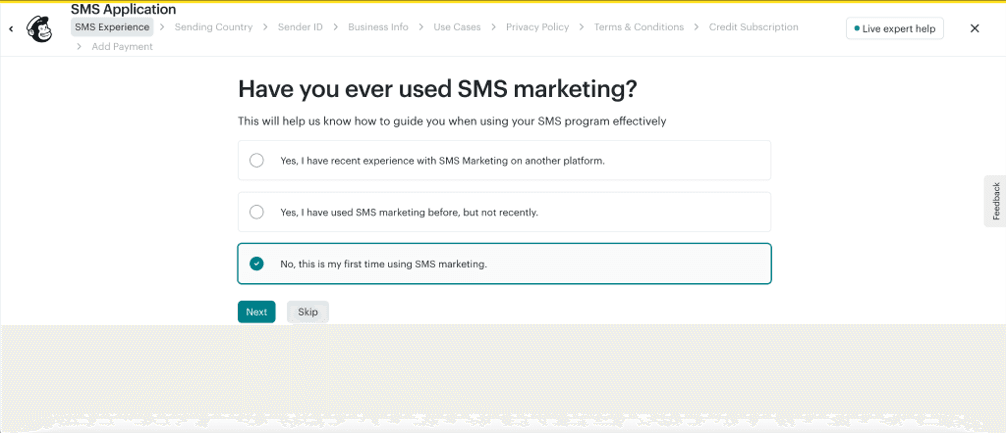Open the Sender ID step
Screen dimensions: 1006x433
(x=300, y=27)
